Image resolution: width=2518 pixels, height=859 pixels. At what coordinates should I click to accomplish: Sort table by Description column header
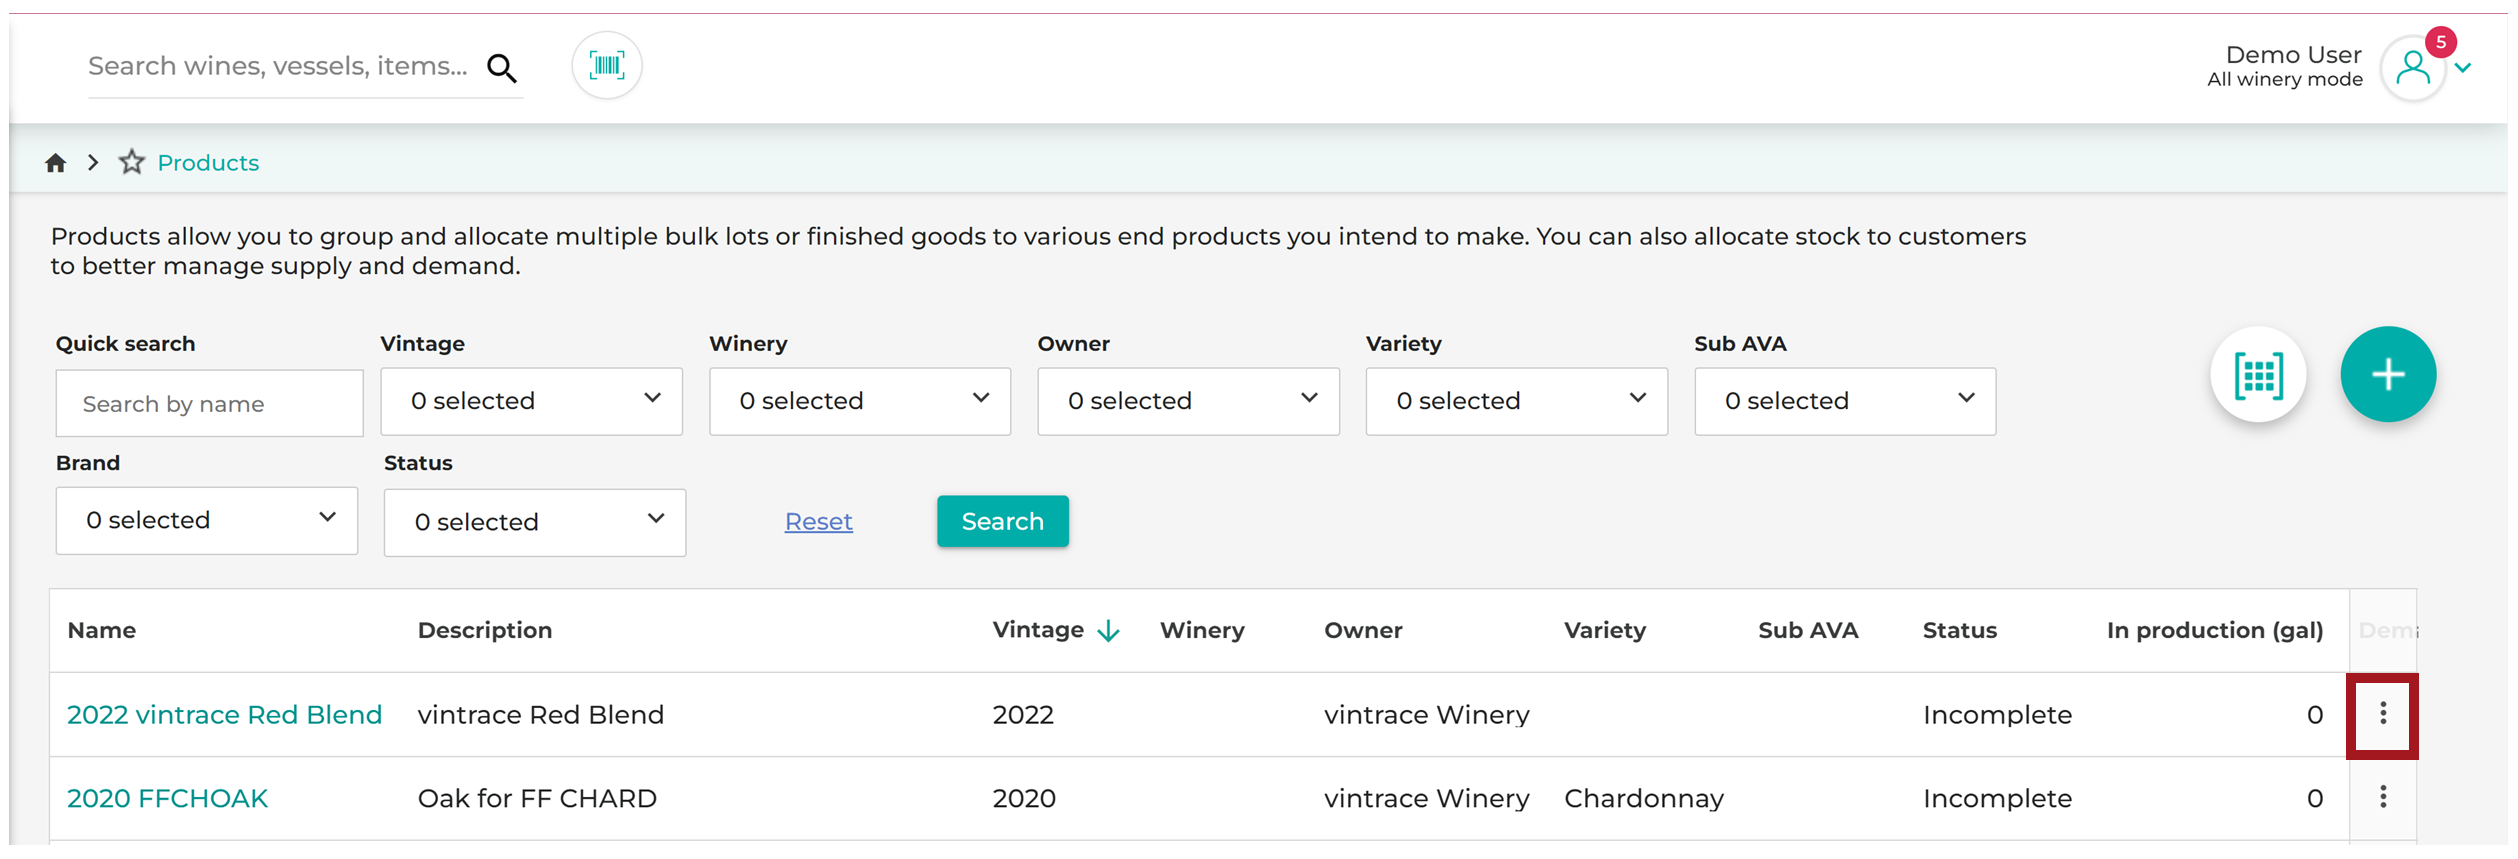point(485,633)
